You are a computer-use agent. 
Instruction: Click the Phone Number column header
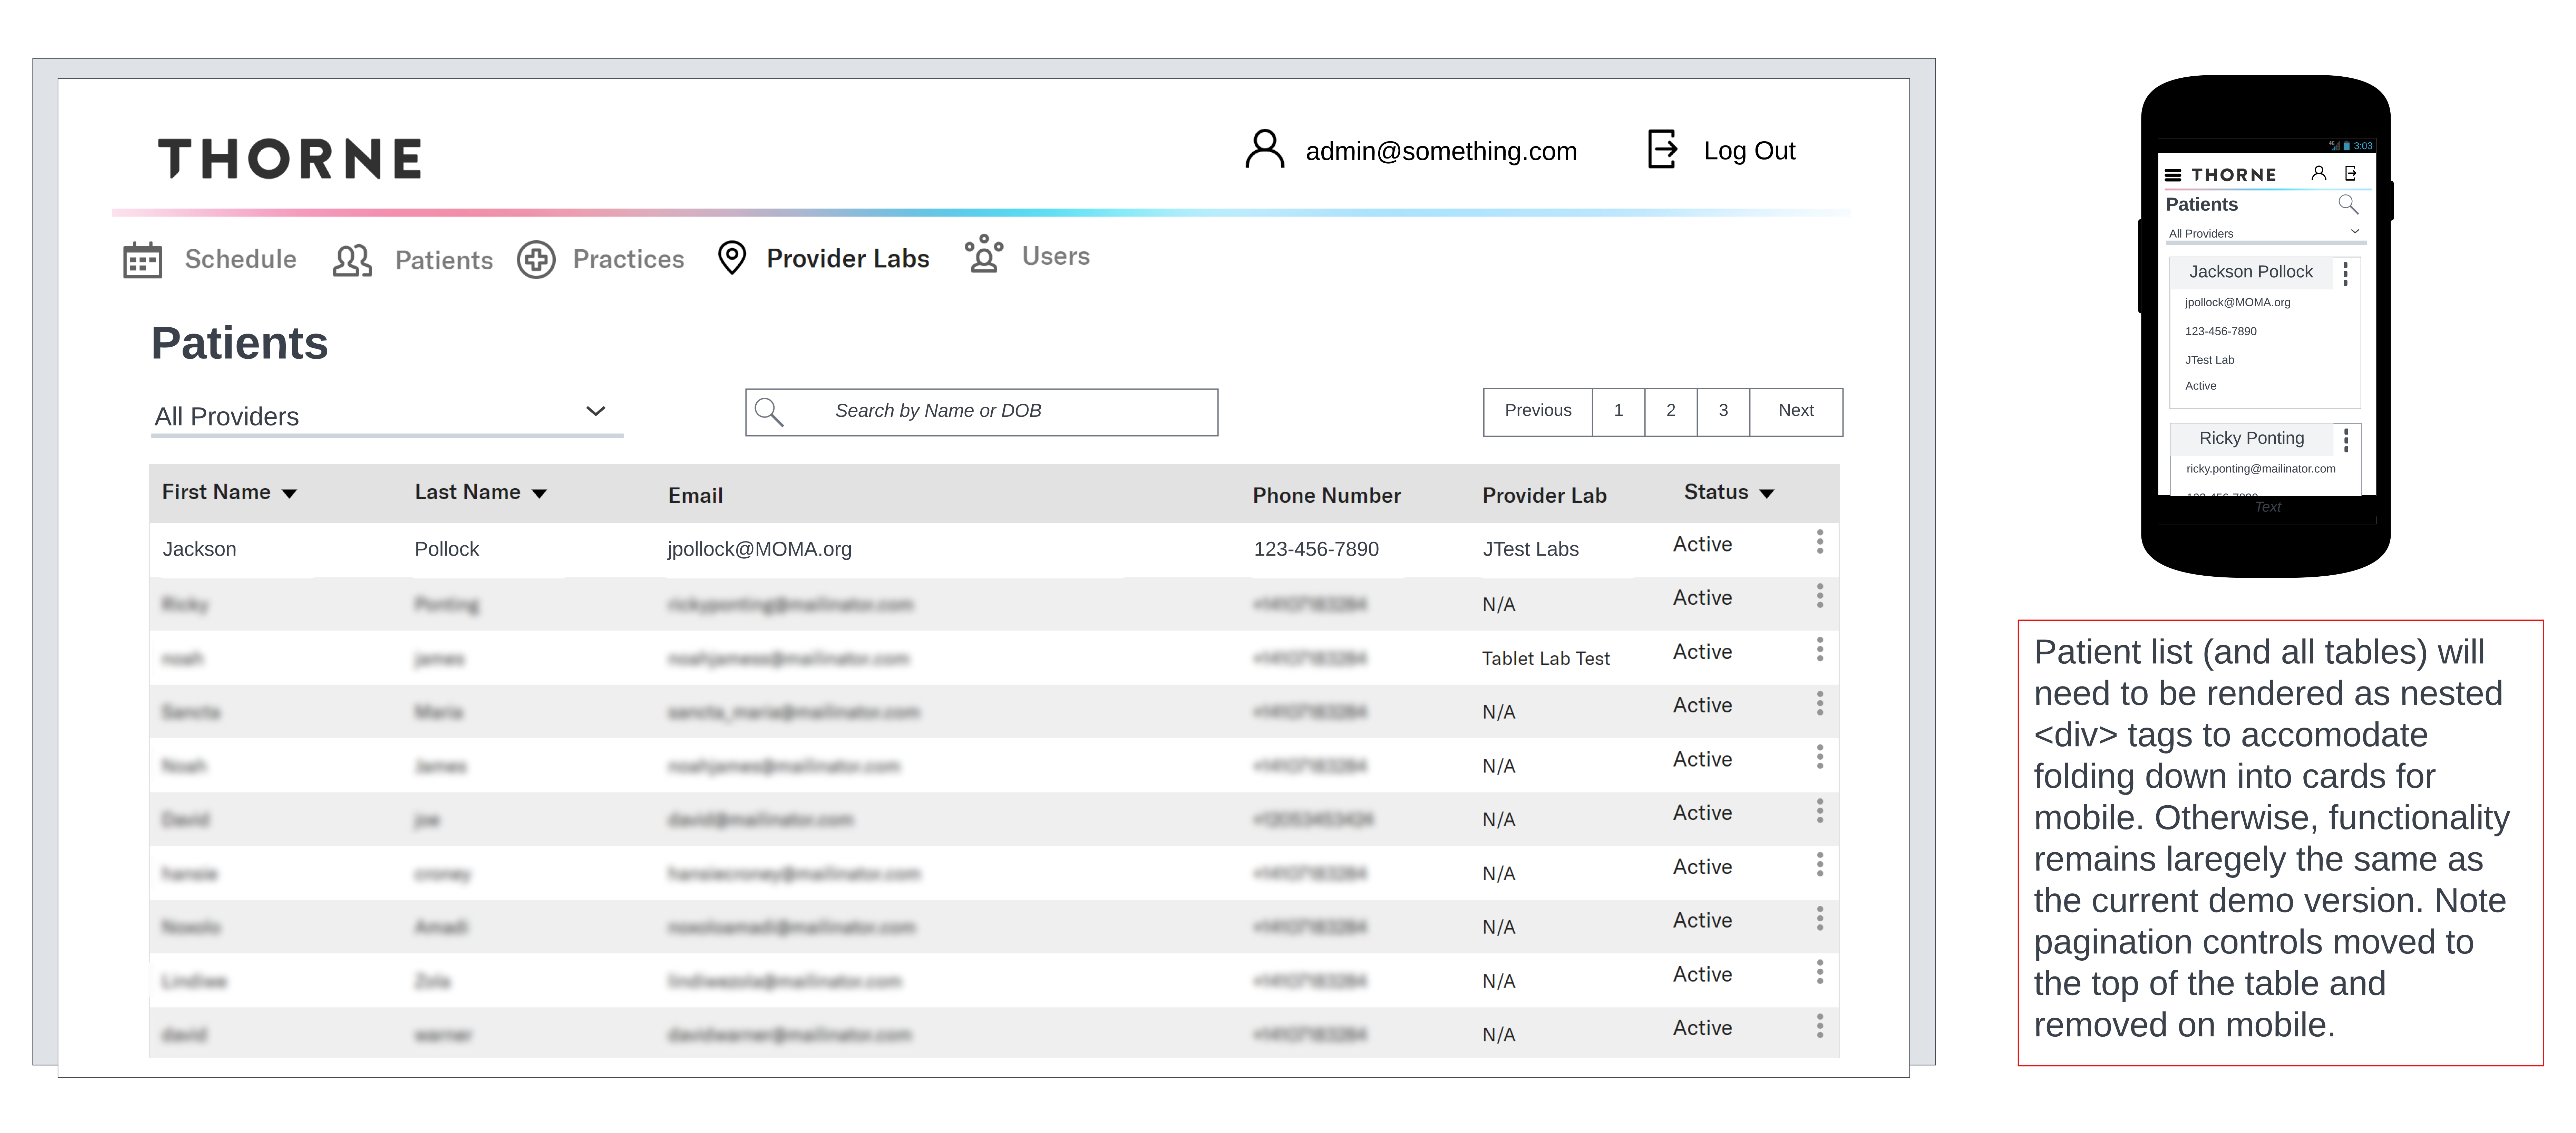1326,496
